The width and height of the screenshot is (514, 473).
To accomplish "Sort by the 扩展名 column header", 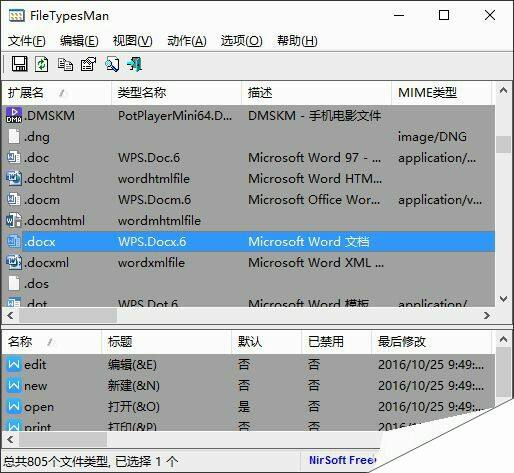I will point(57,93).
